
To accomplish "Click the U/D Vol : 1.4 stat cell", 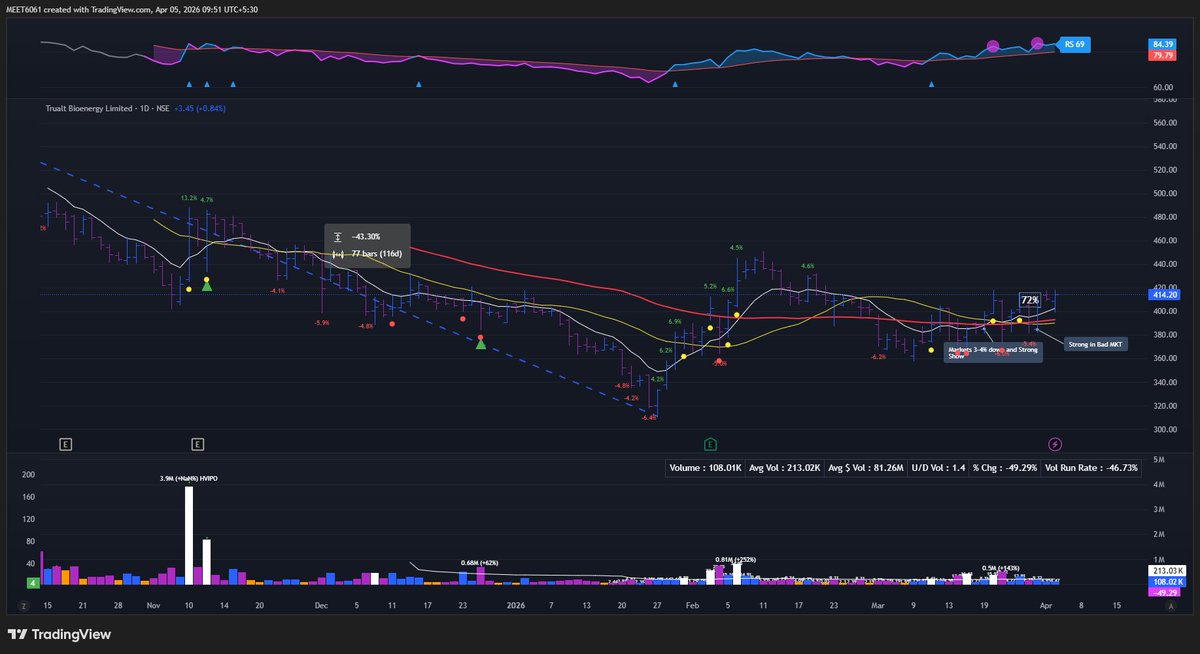I will pos(938,467).
